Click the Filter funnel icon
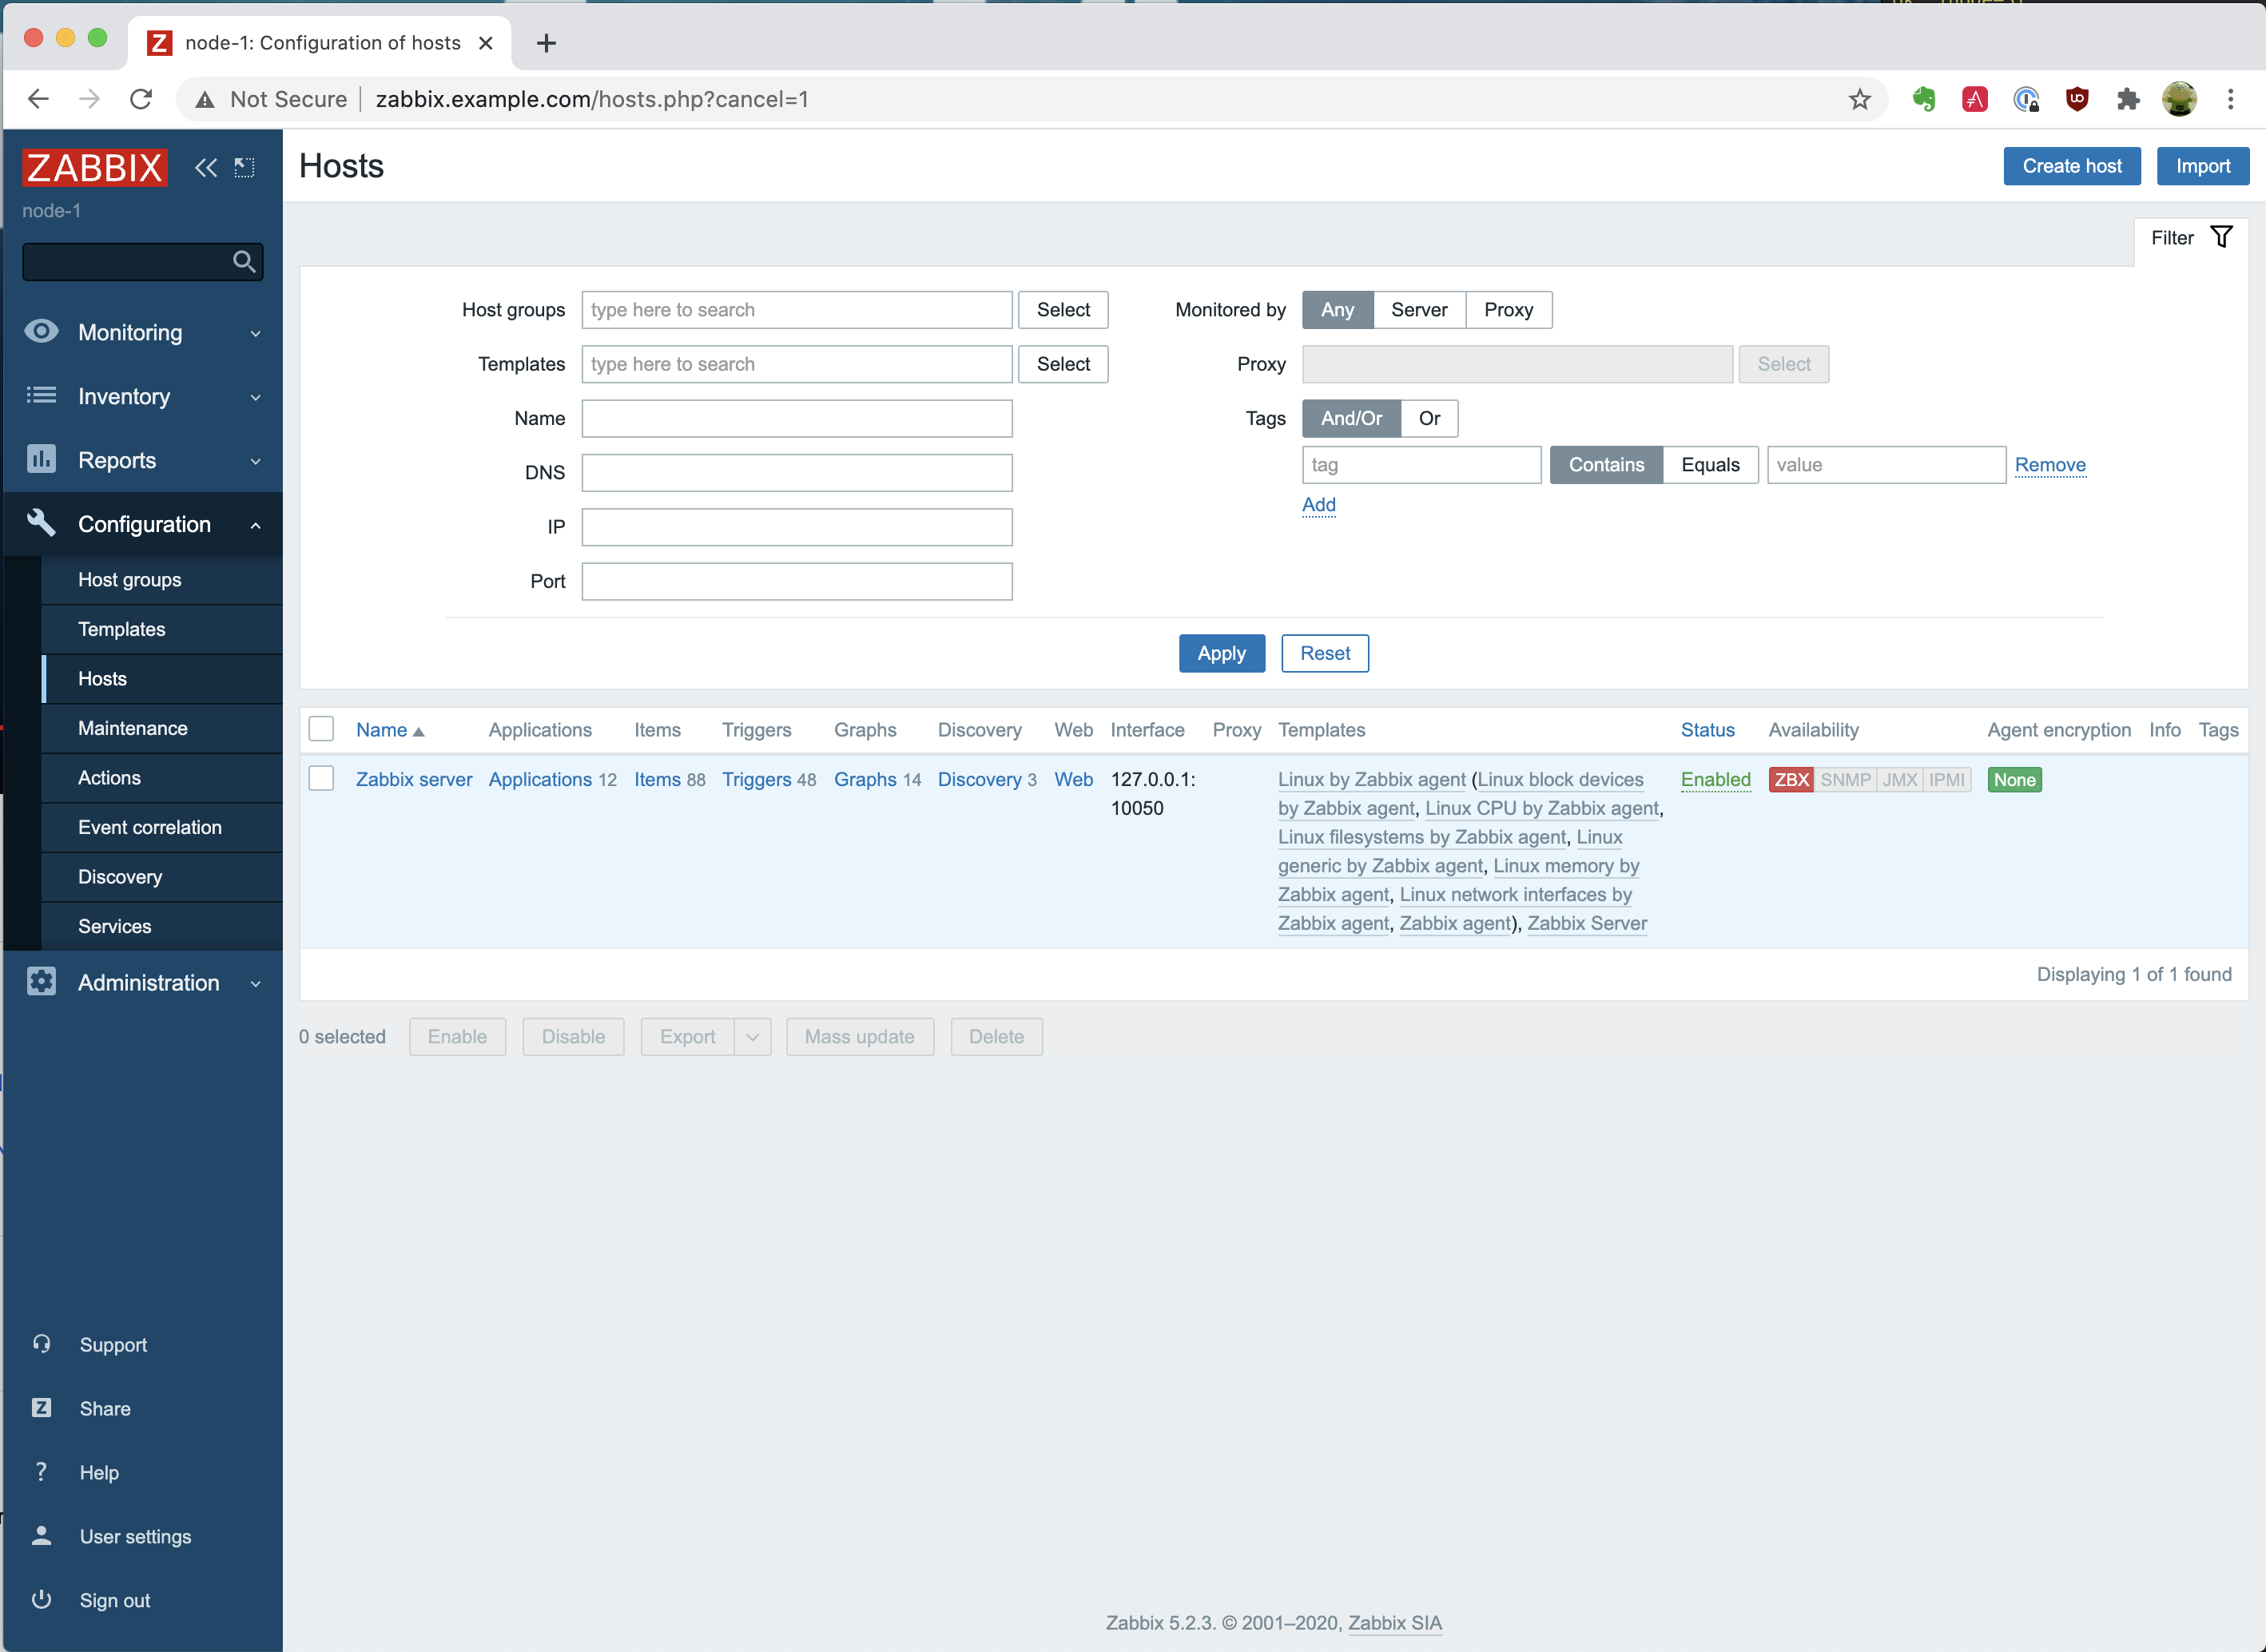2266x1652 pixels. [x=2221, y=237]
